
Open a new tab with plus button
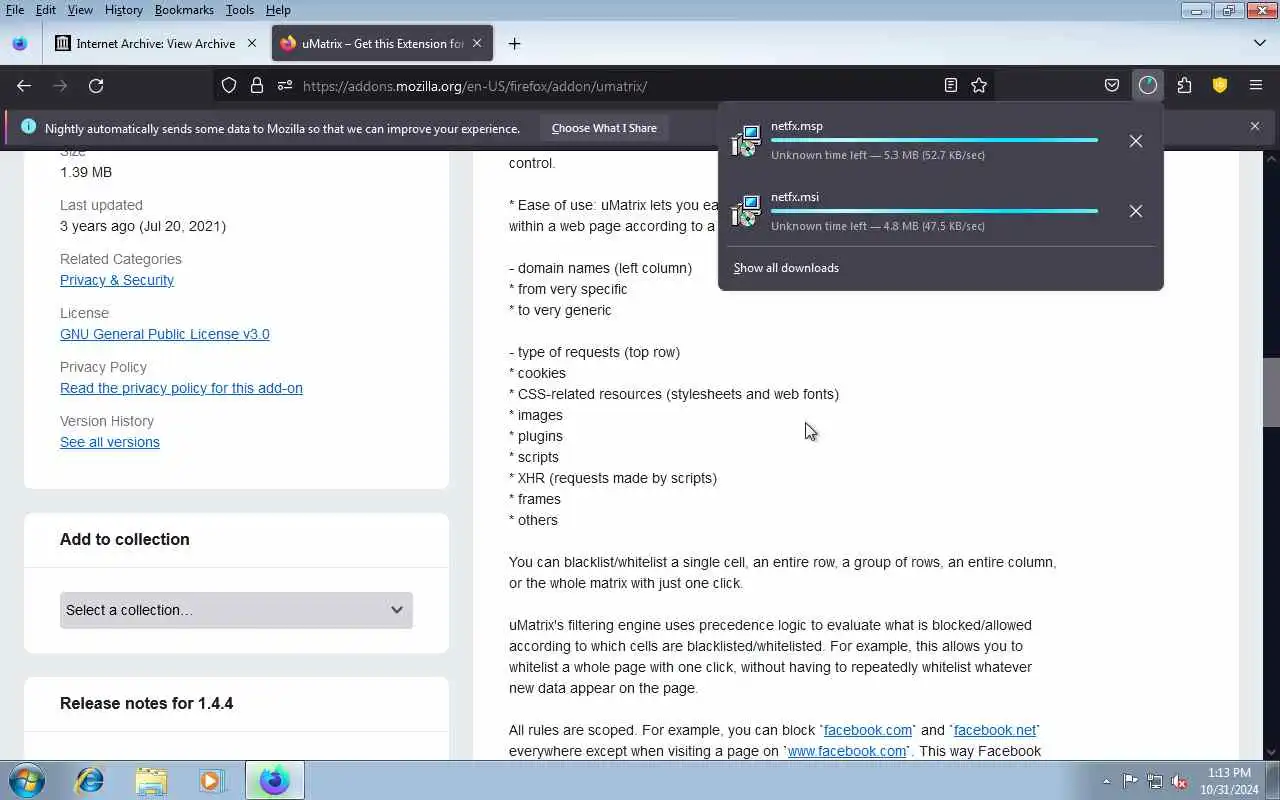click(x=514, y=44)
